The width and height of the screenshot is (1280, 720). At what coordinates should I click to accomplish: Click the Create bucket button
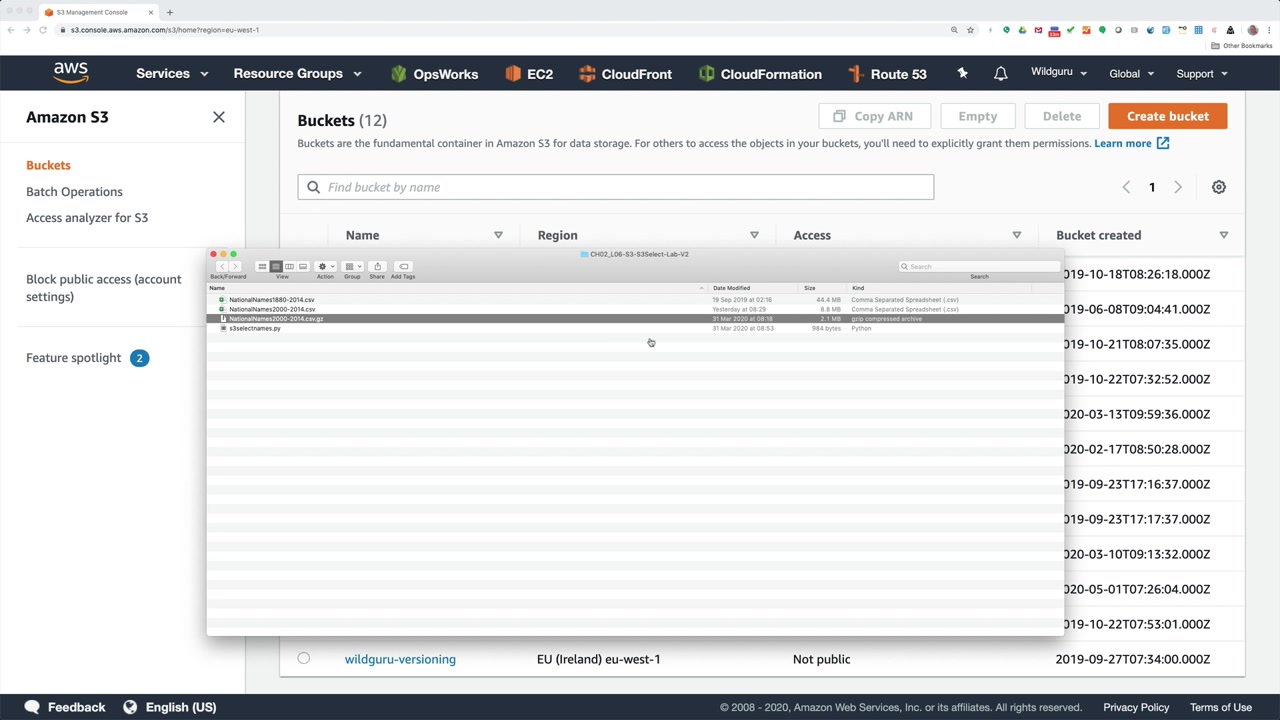(x=1168, y=116)
